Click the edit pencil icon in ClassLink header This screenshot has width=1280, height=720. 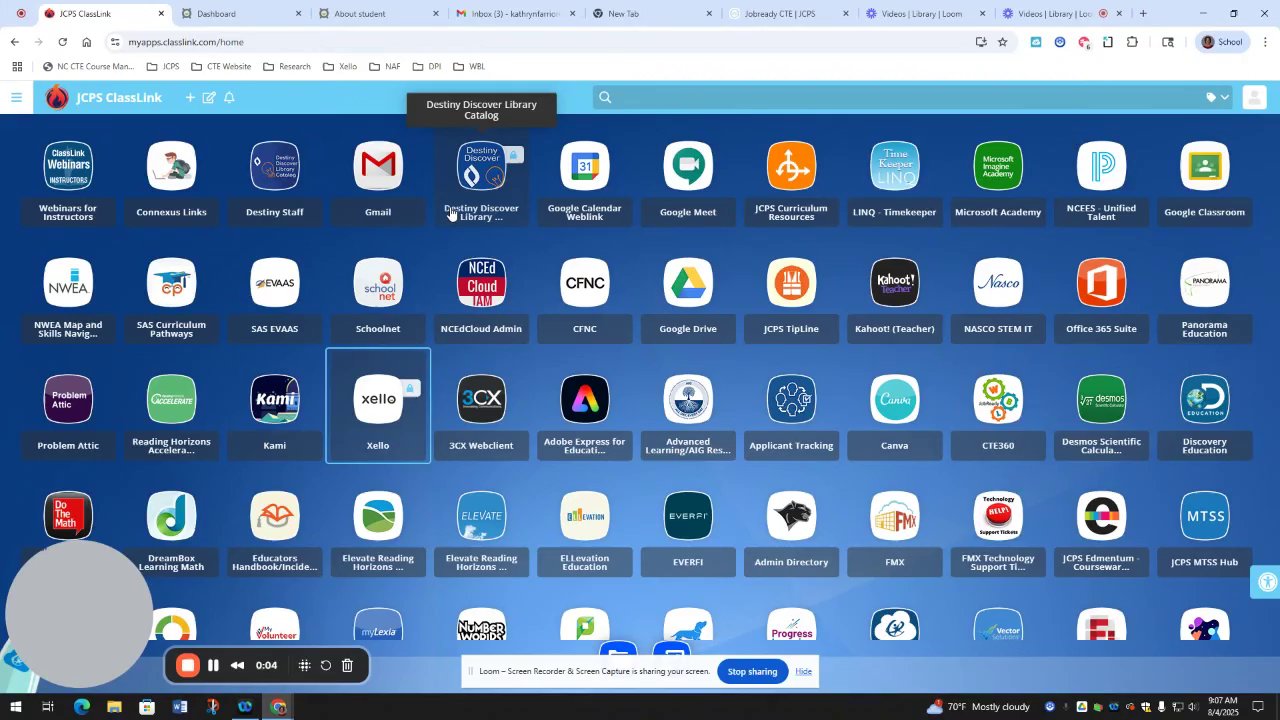pos(209,97)
